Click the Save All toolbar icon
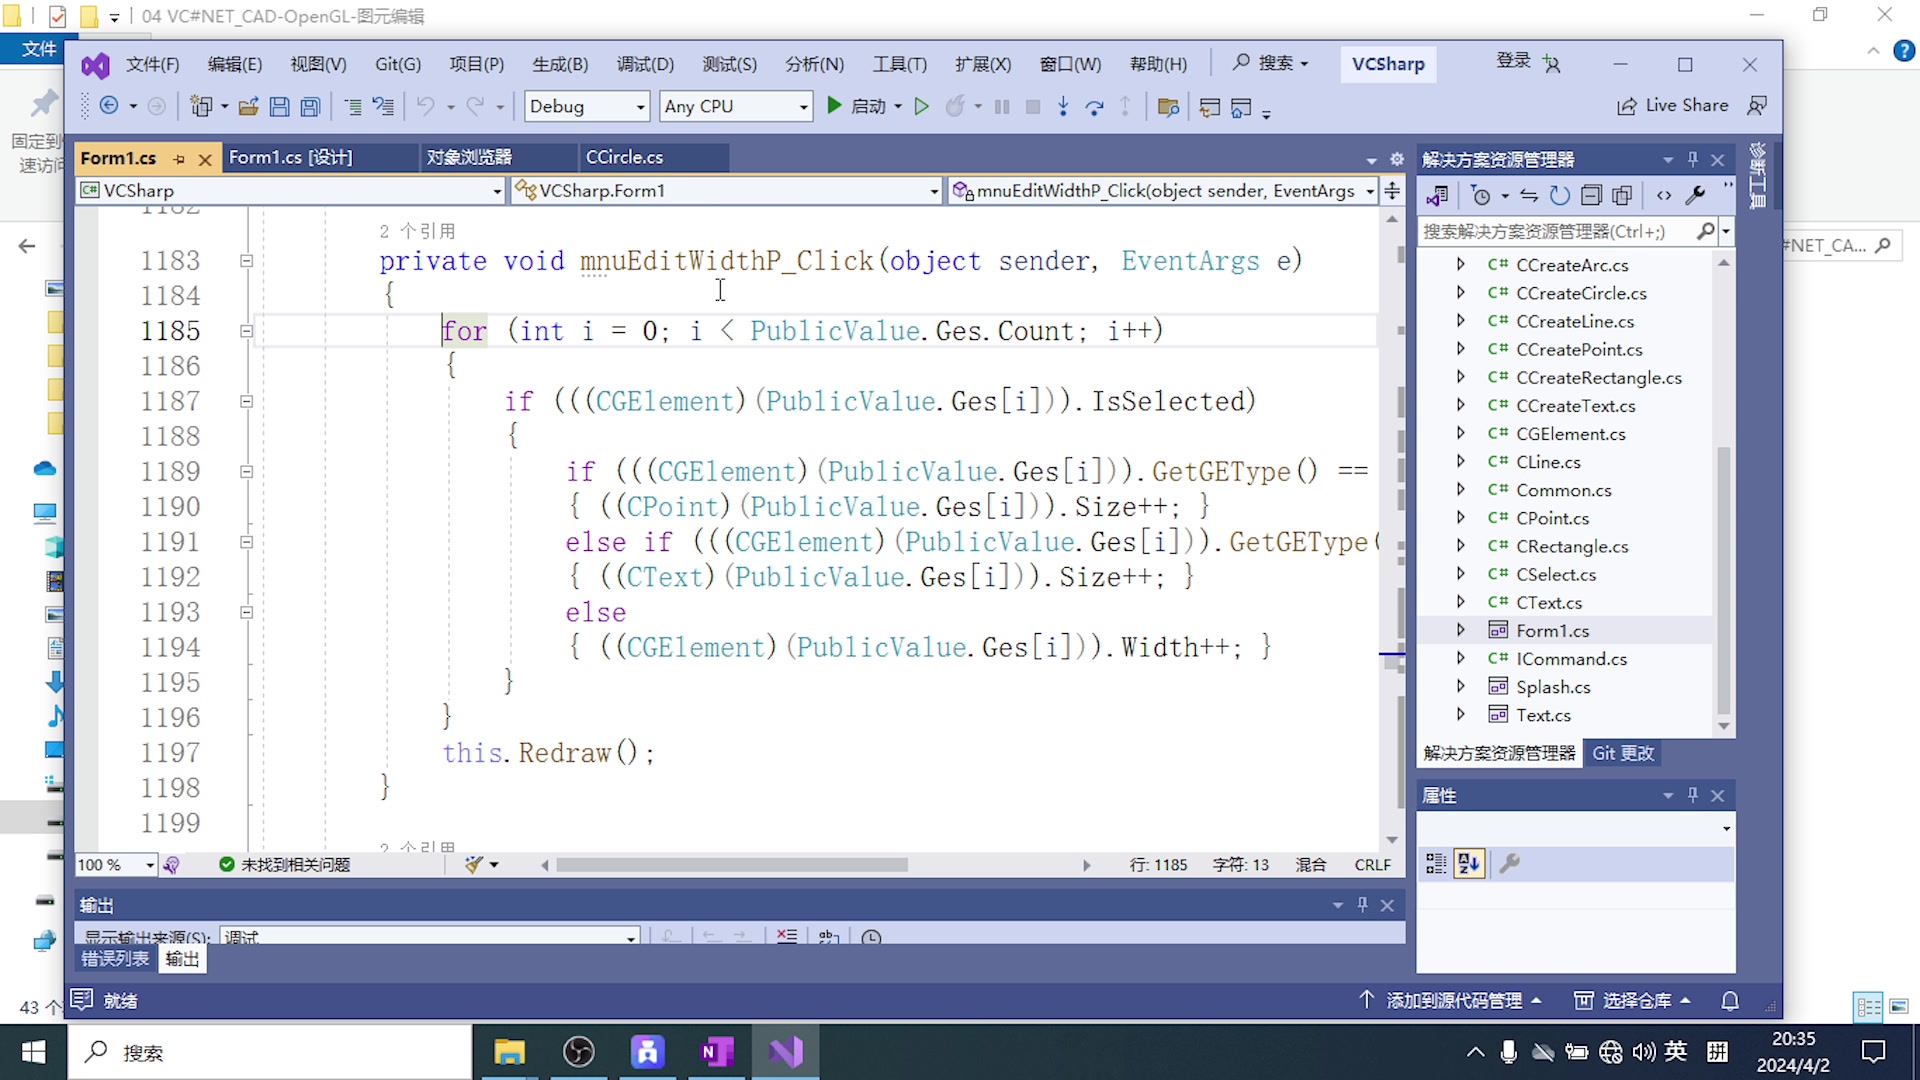This screenshot has height=1080, width=1920. click(310, 106)
